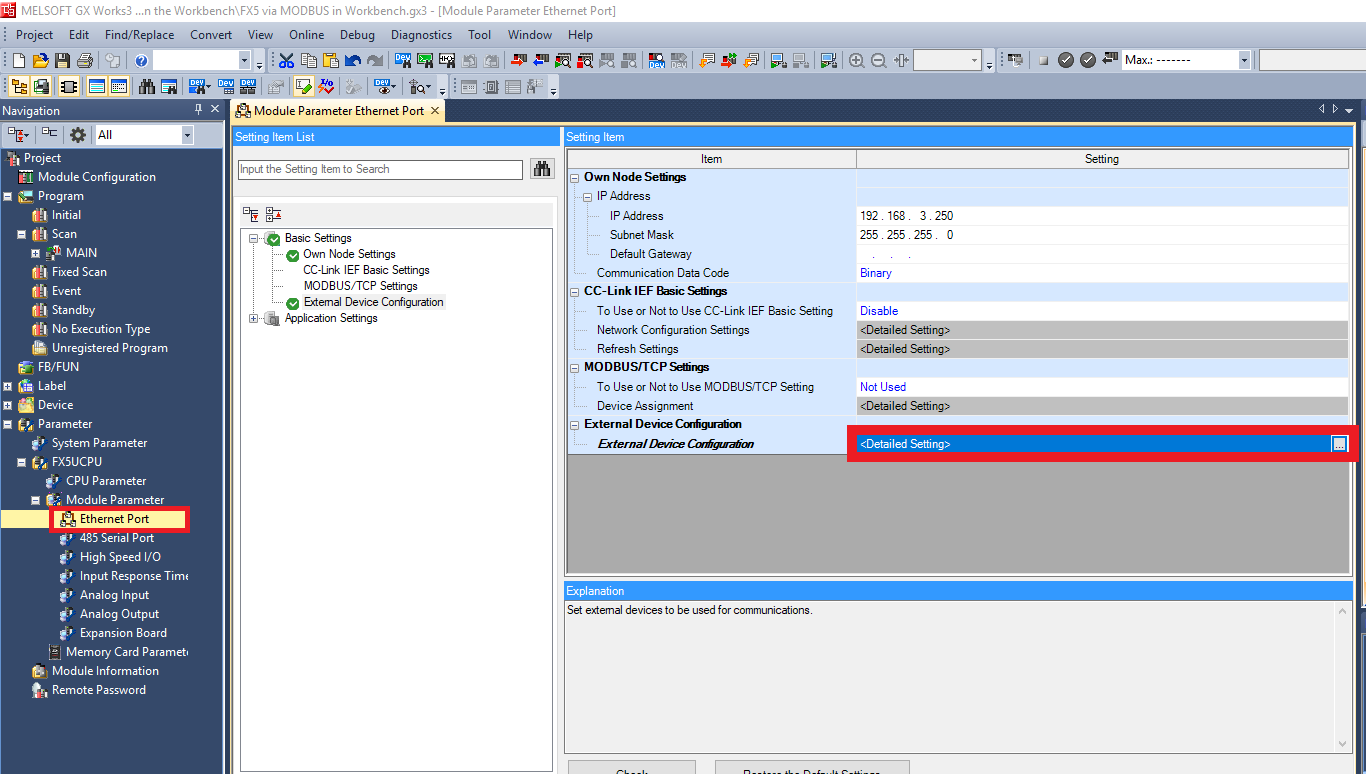Expand the Label node in Navigation
The height and width of the screenshot is (774, 1366).
pyautogui.click(x=8, y=386)
